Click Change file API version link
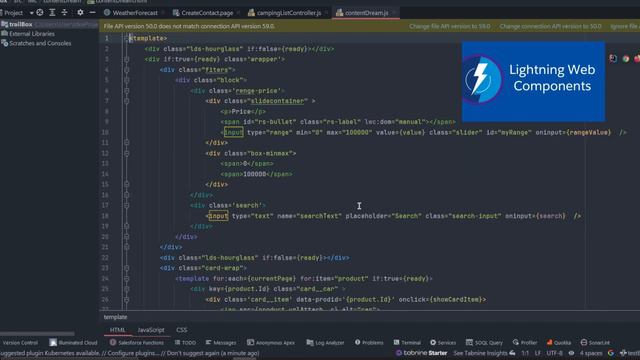The image size is (640, 360). (x=450, y=27)
